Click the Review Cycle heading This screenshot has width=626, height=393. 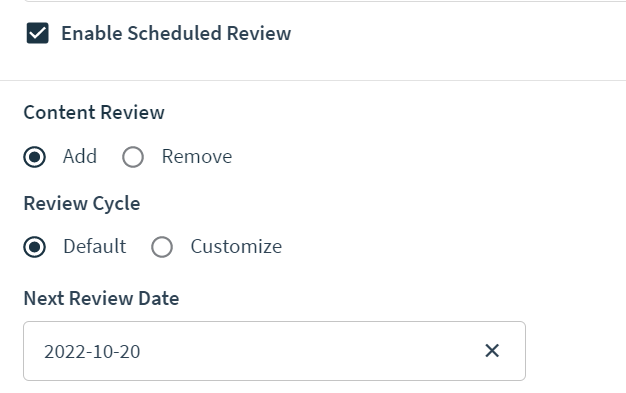pos(82,204)
